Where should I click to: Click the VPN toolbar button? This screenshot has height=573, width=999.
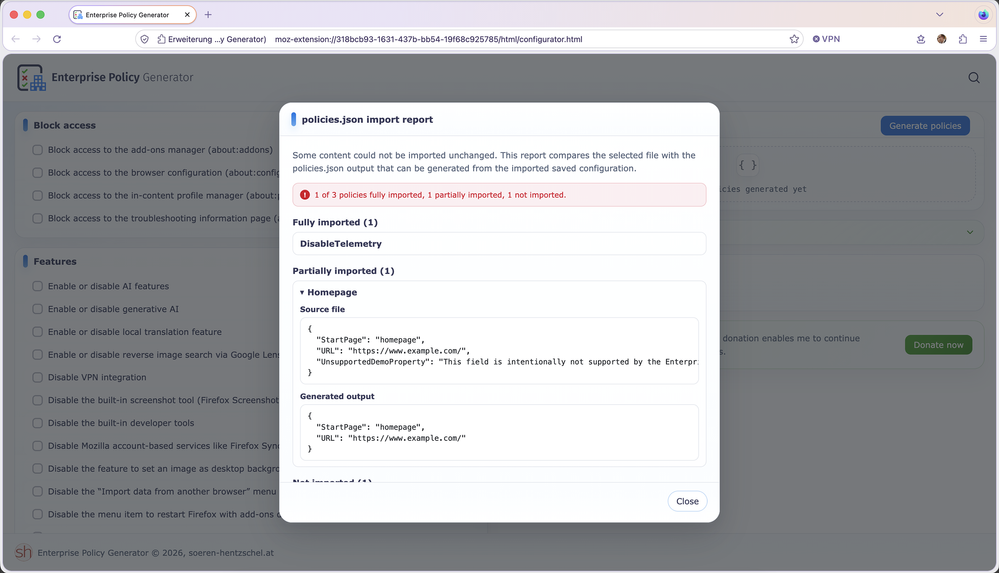(826, 39)
